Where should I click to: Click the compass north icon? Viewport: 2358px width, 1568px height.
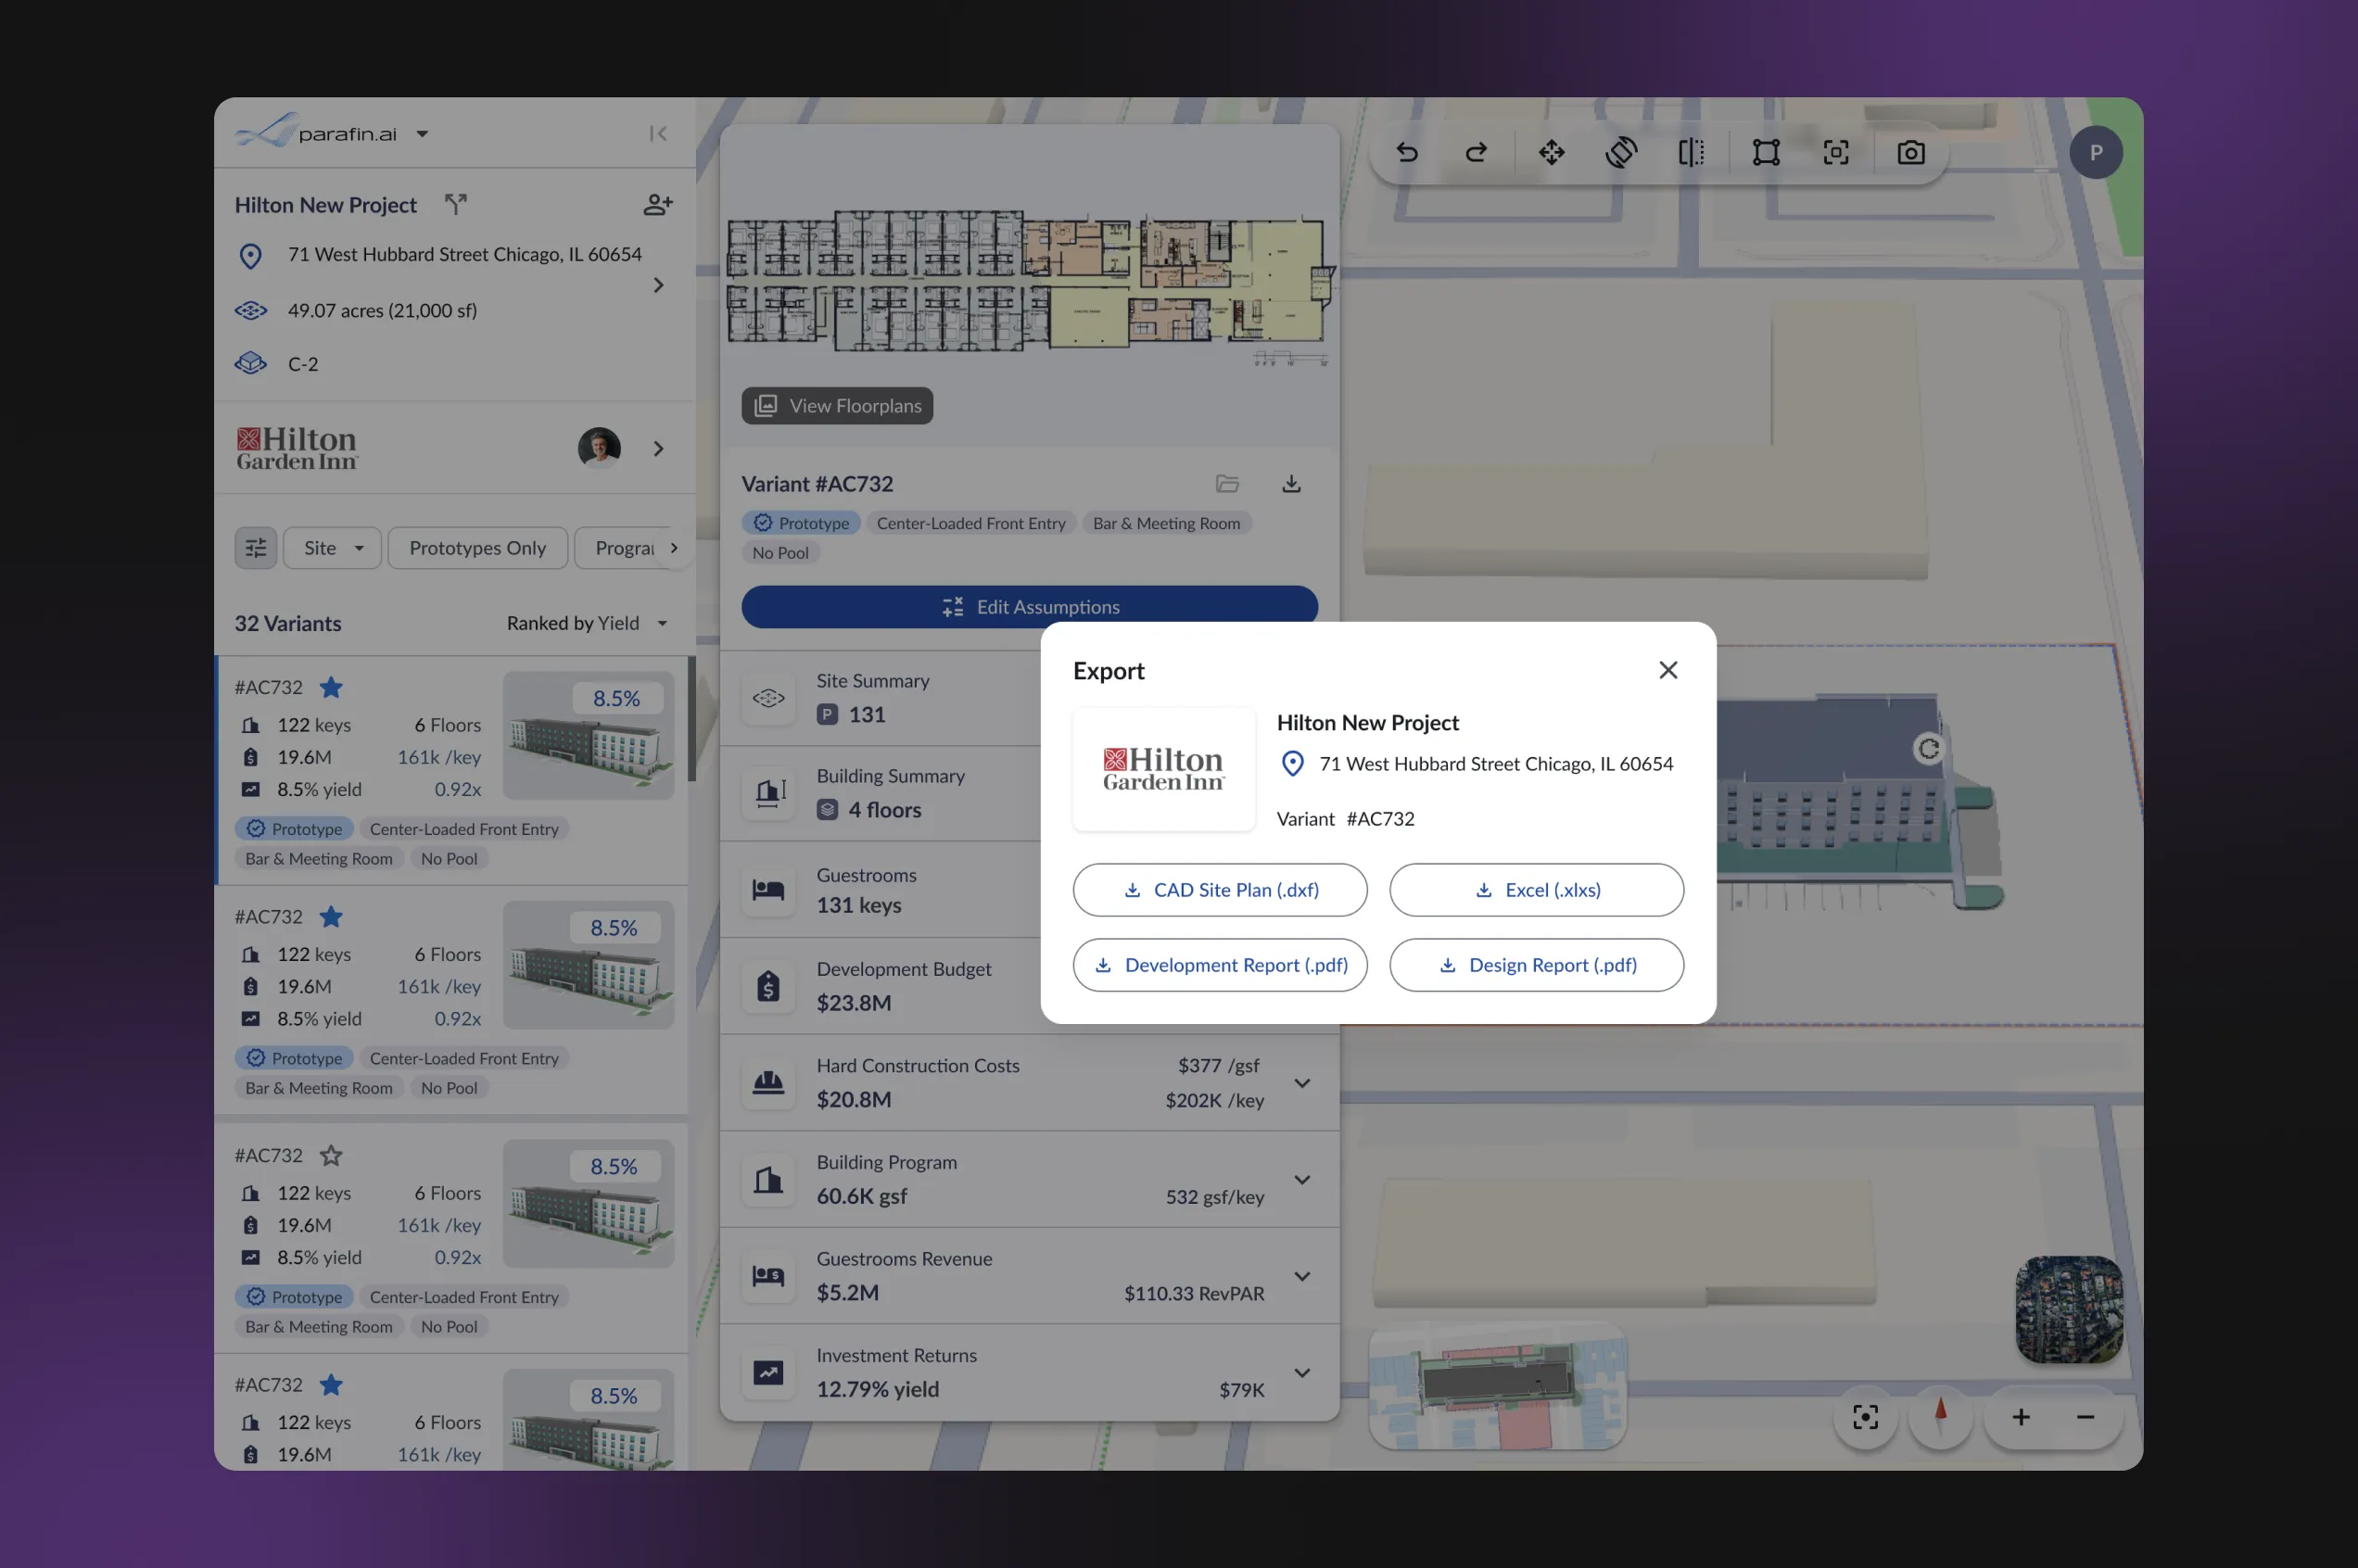1940,1416
